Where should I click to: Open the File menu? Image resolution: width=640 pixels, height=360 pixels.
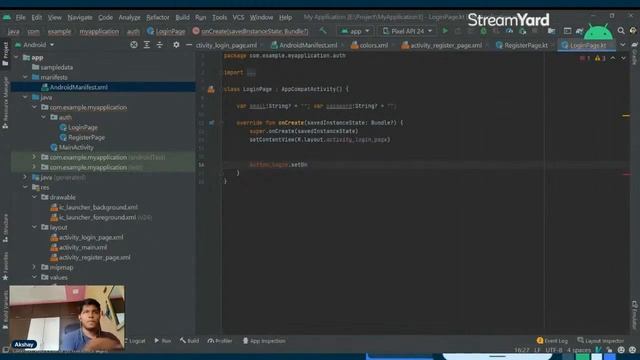20,18
